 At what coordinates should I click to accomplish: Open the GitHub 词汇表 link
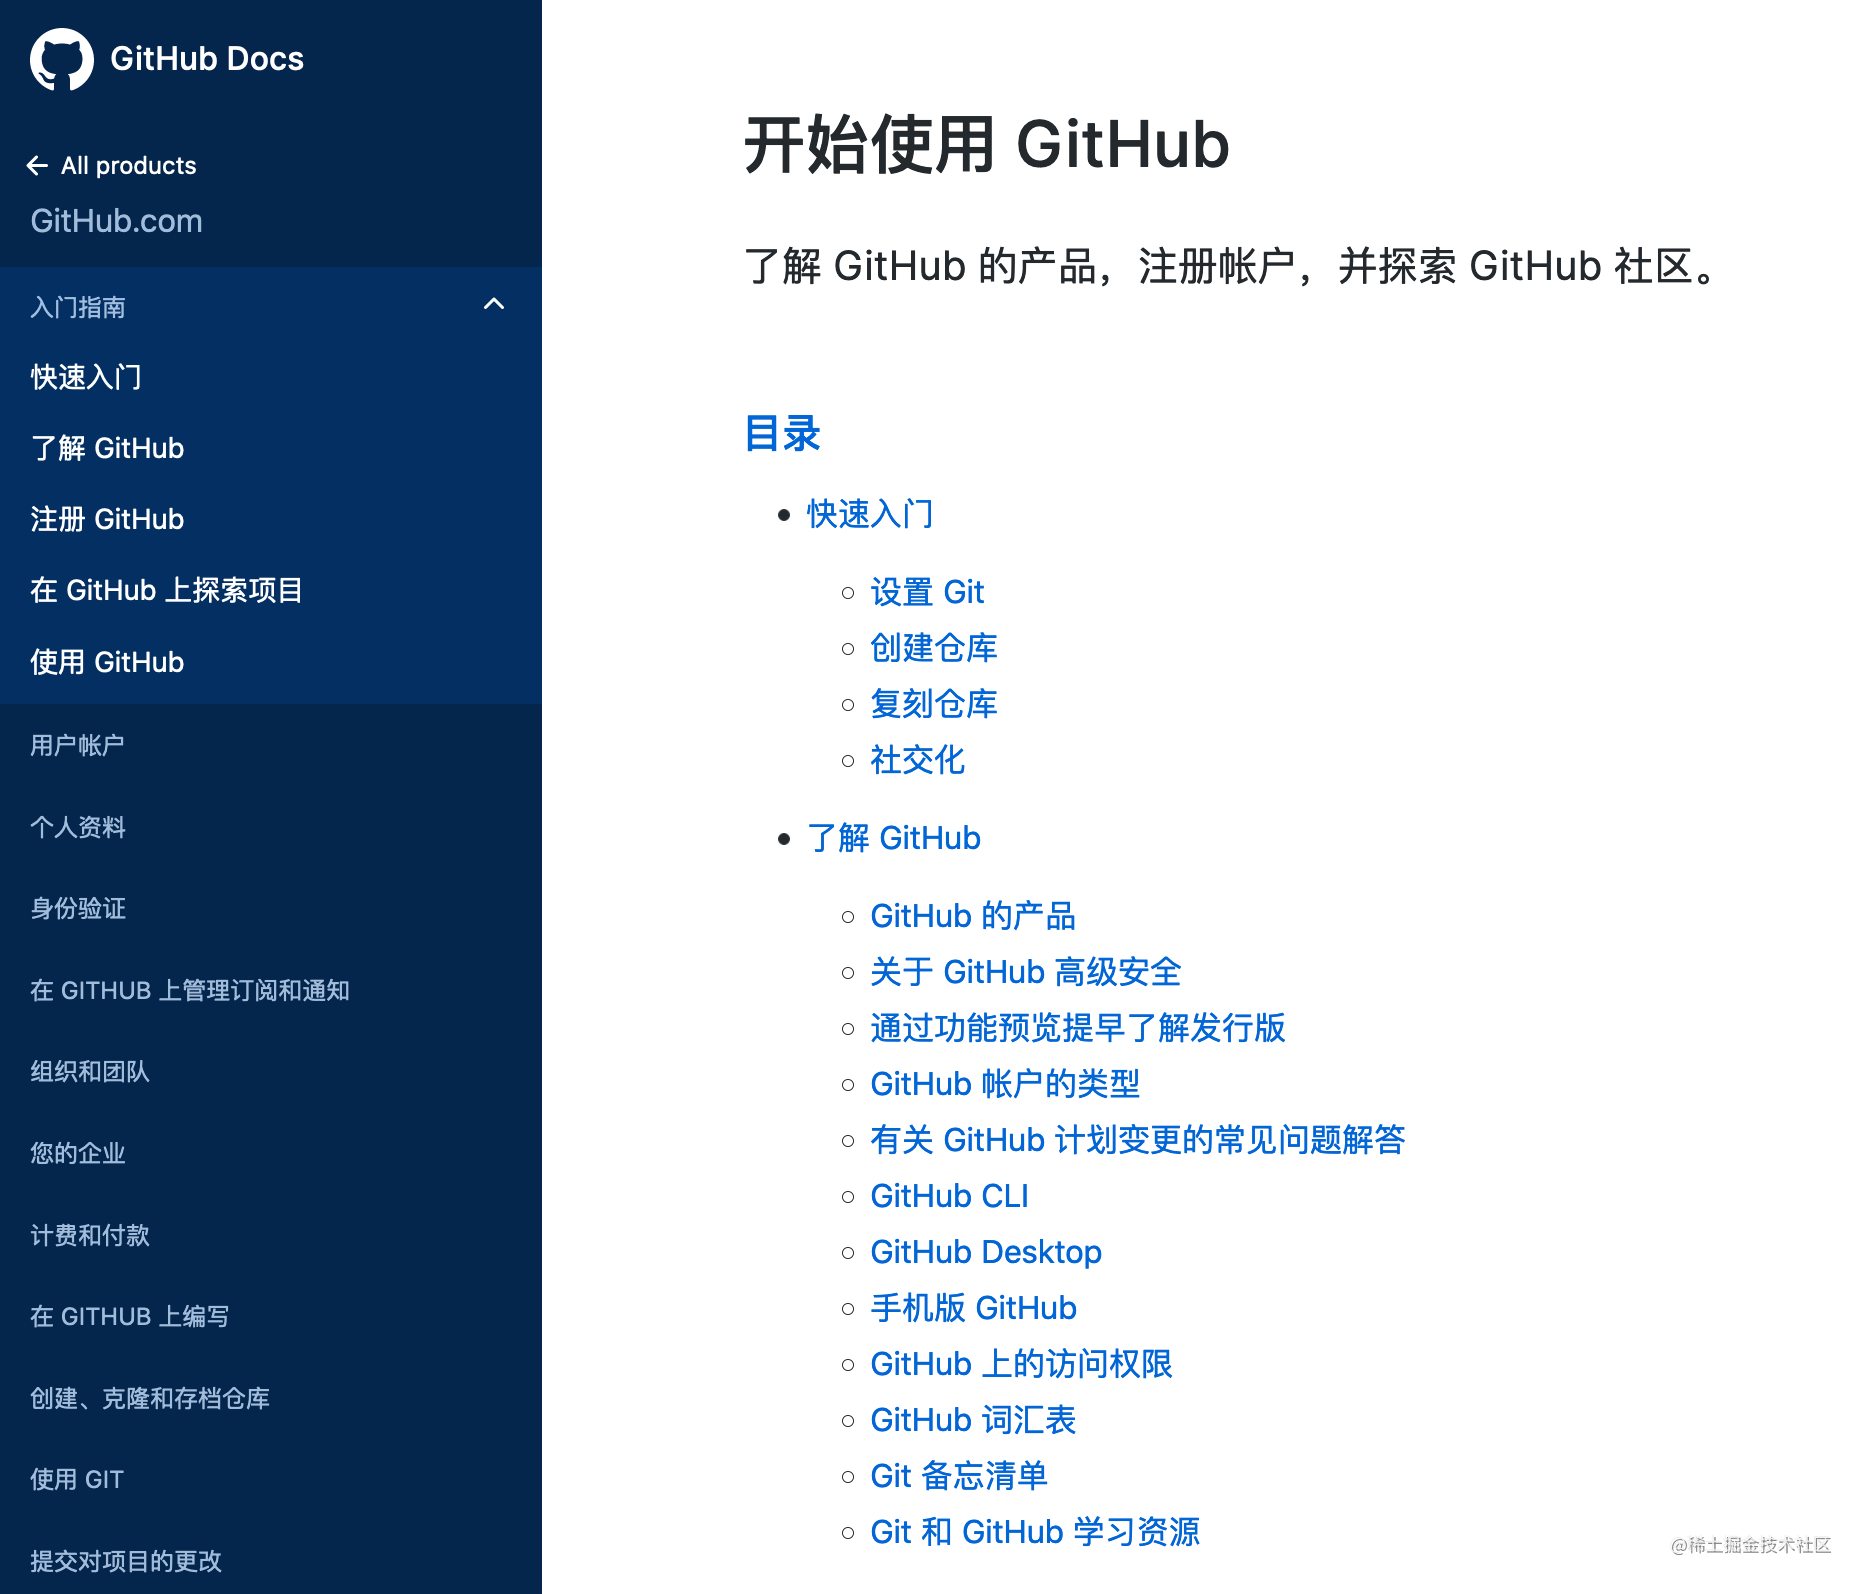tap(973, 1420)
